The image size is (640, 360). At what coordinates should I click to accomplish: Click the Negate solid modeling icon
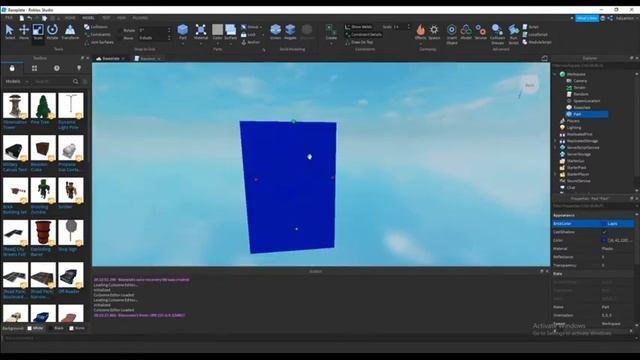290,31
